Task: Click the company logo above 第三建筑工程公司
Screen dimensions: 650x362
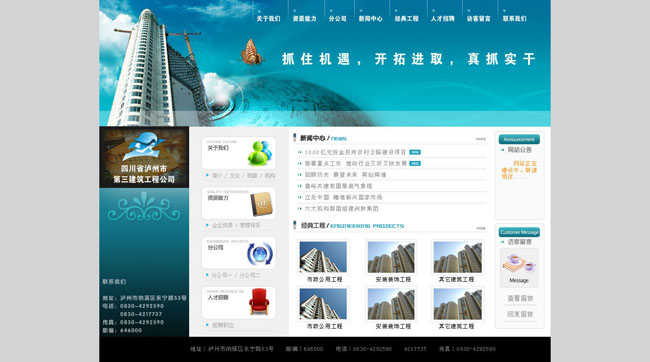Action: (144, 146)
